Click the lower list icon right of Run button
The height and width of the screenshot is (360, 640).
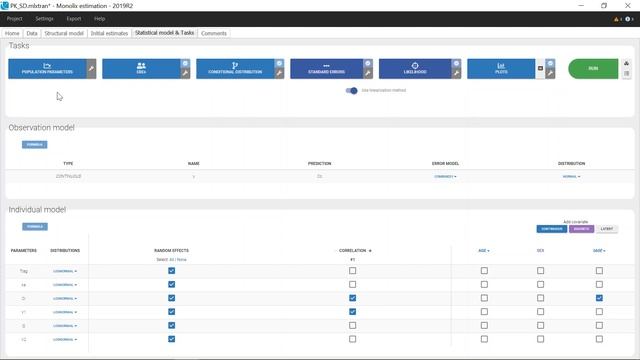(x=627, y=74)
